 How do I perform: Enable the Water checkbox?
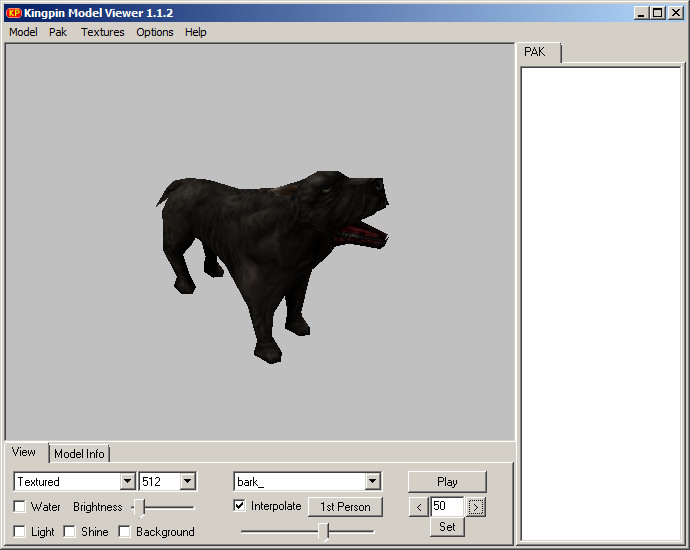point(19,506)
